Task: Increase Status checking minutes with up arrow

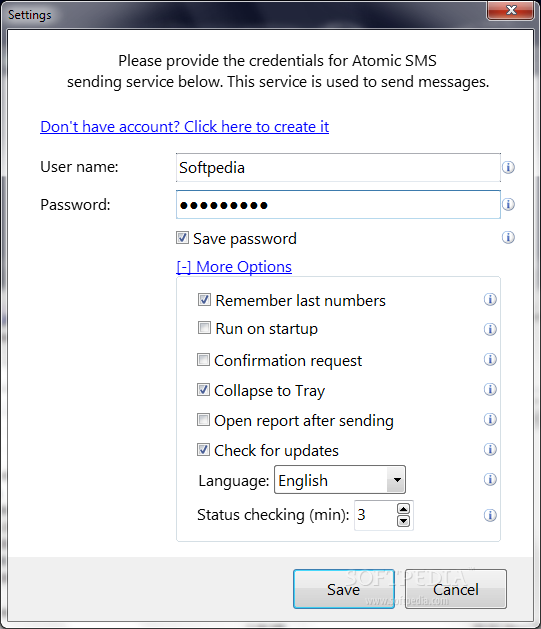Action: point(403,509)
